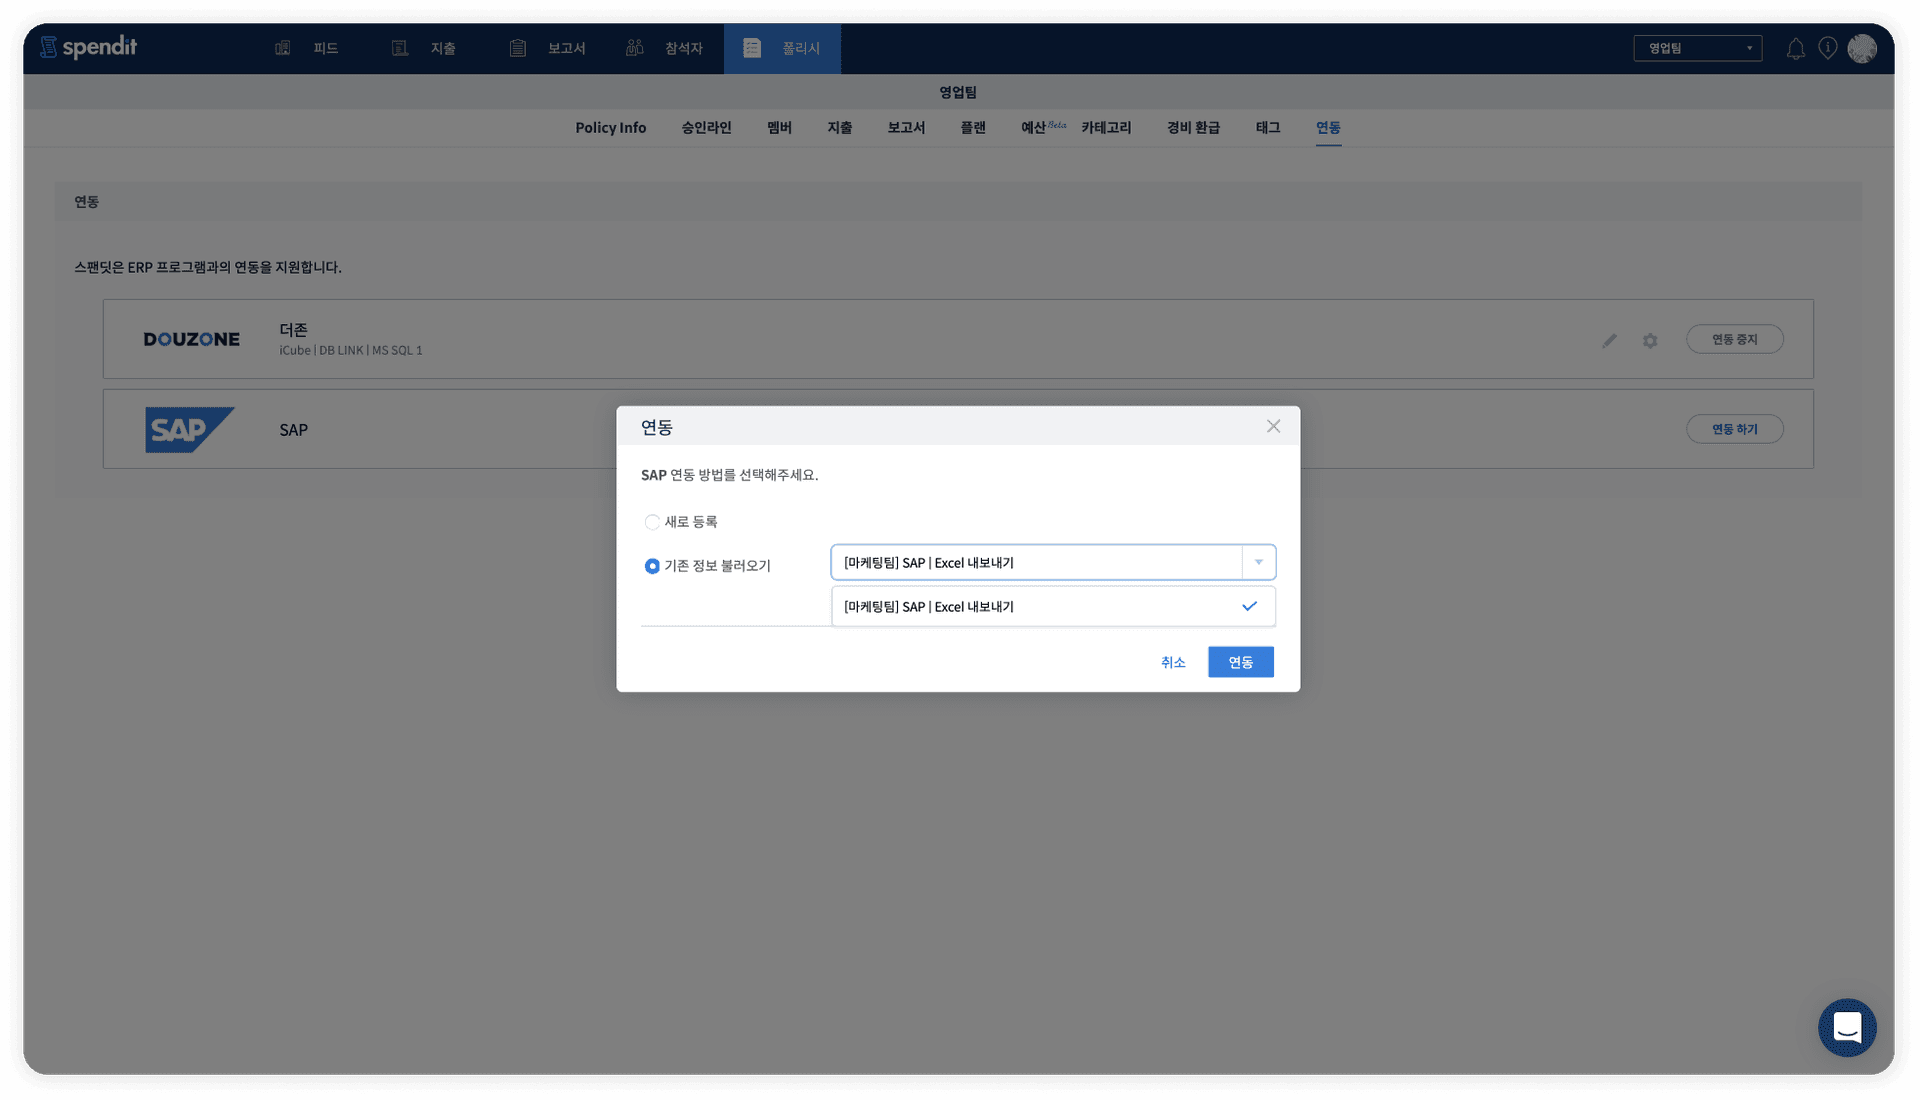Click the 영업팀 page title
1920x1100 pixels.
tap(958, 92)
